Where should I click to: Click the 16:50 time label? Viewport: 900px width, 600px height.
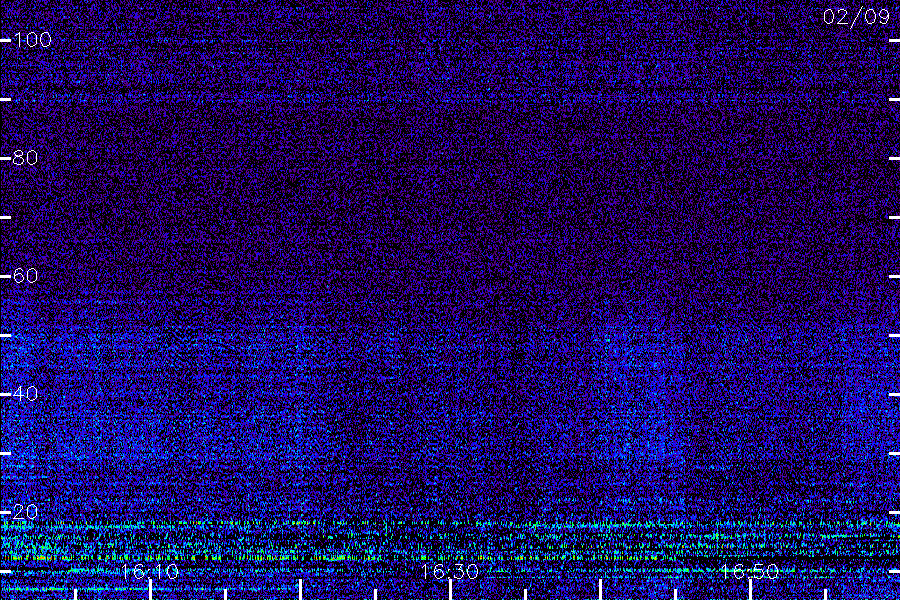click(x=750, y=571)
